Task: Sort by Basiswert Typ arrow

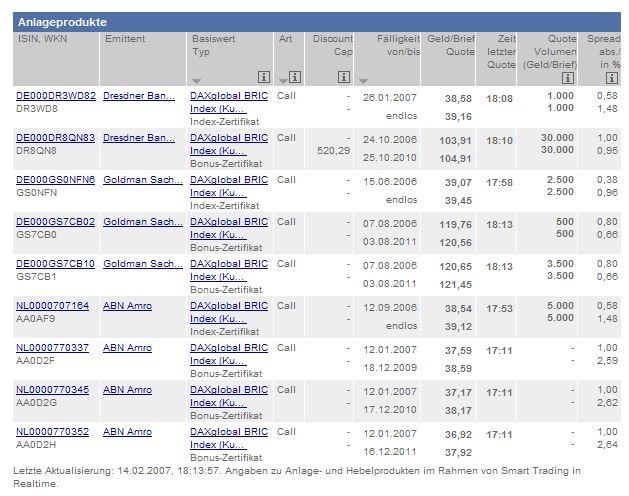Action: click(x=196, y=81)
